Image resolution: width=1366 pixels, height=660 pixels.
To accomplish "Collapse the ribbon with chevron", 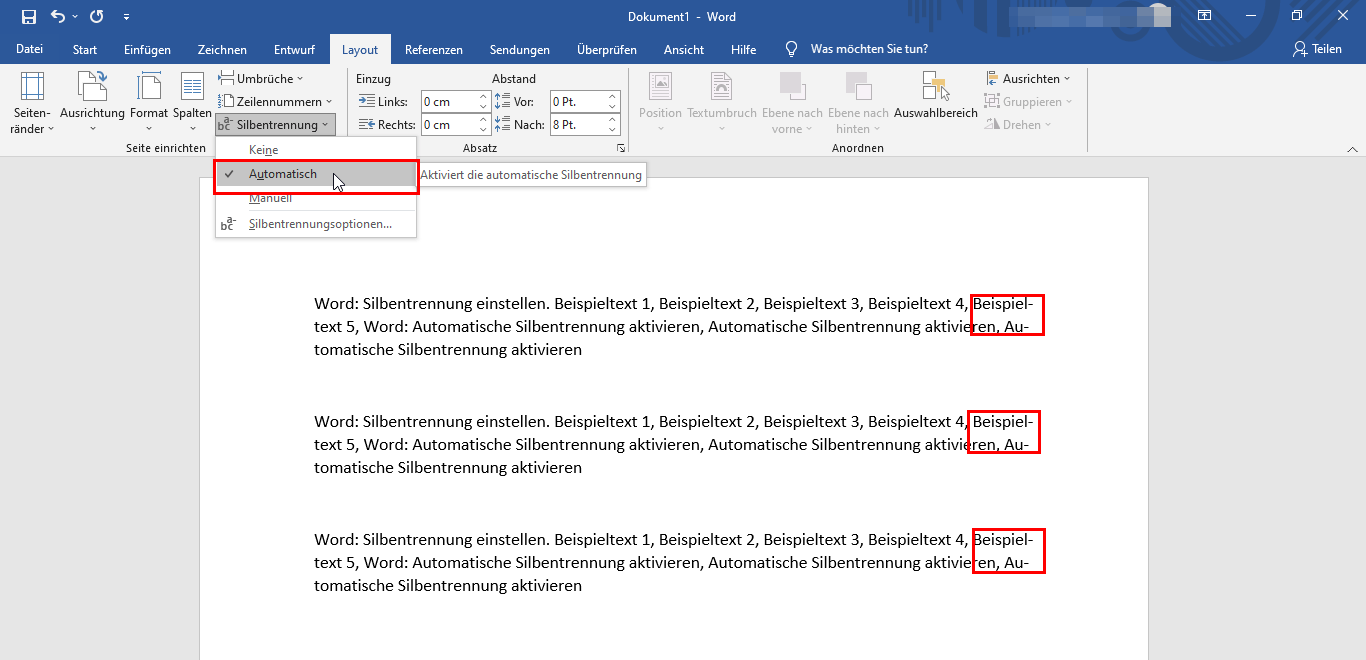I will pos(1352,148).
